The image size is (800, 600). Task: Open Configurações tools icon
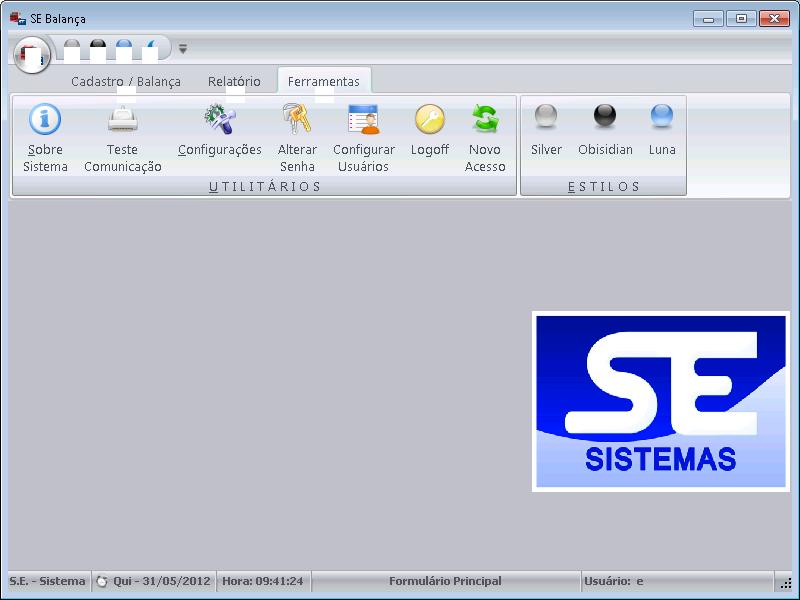point(219,120)
